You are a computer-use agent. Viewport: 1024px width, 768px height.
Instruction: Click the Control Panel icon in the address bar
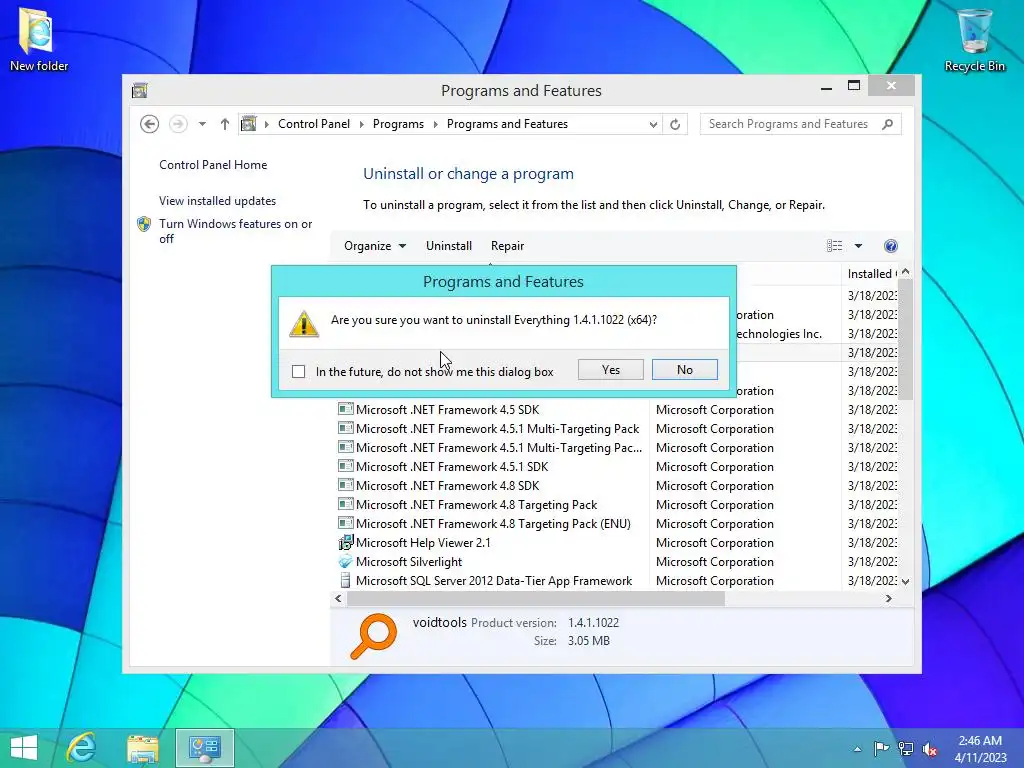[x=249, y=124]
